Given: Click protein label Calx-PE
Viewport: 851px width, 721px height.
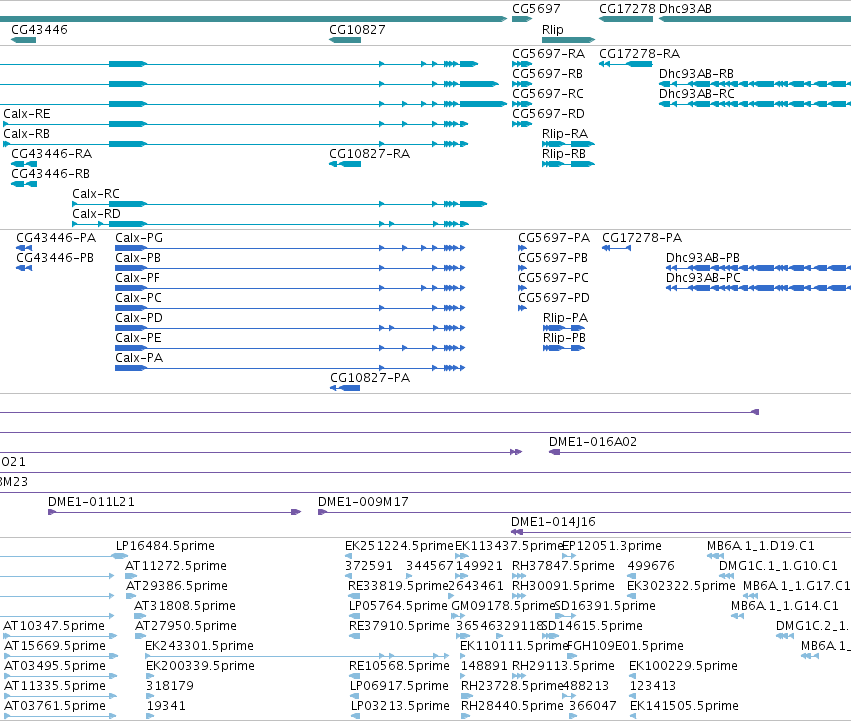Looking at the screenshot, I should [138, 339].
